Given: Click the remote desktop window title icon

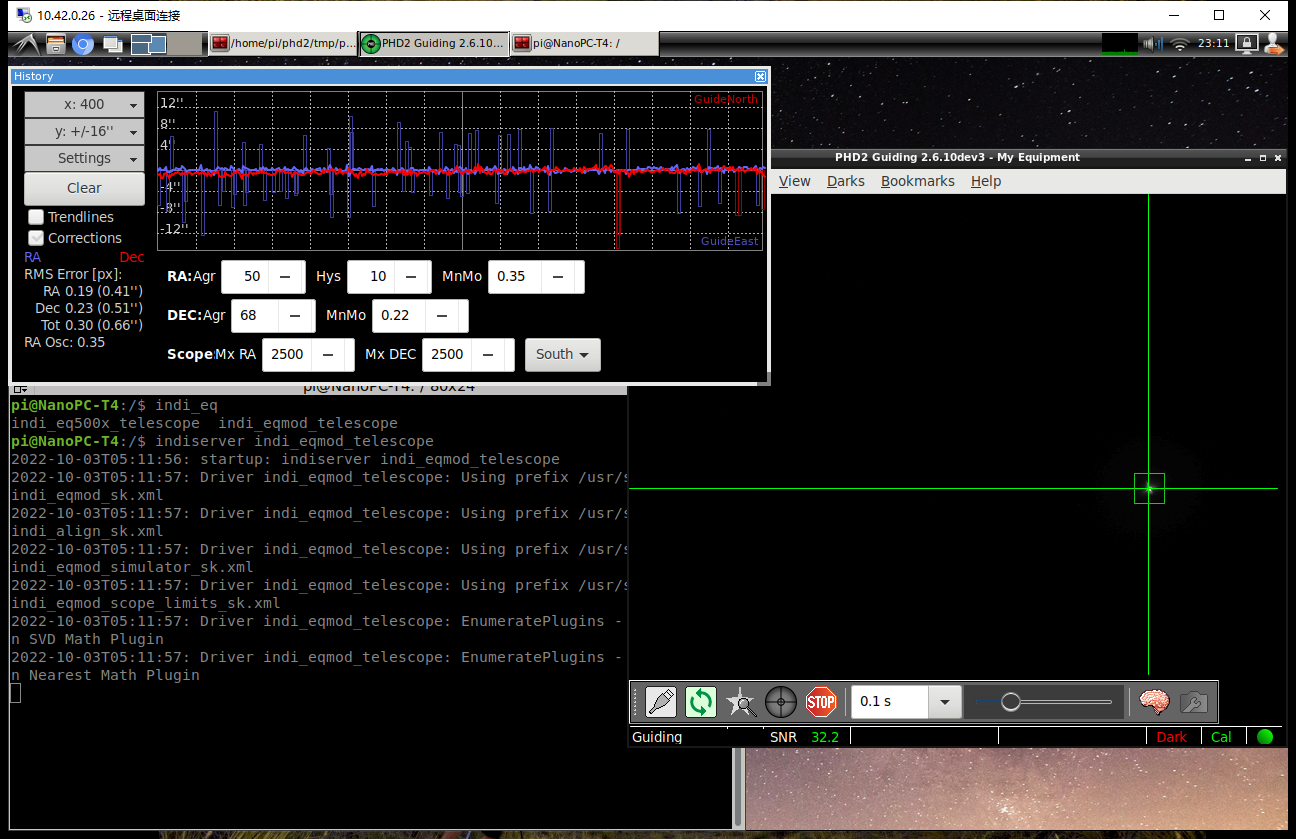Looking at the screenshot, I should tap(22, 15).
